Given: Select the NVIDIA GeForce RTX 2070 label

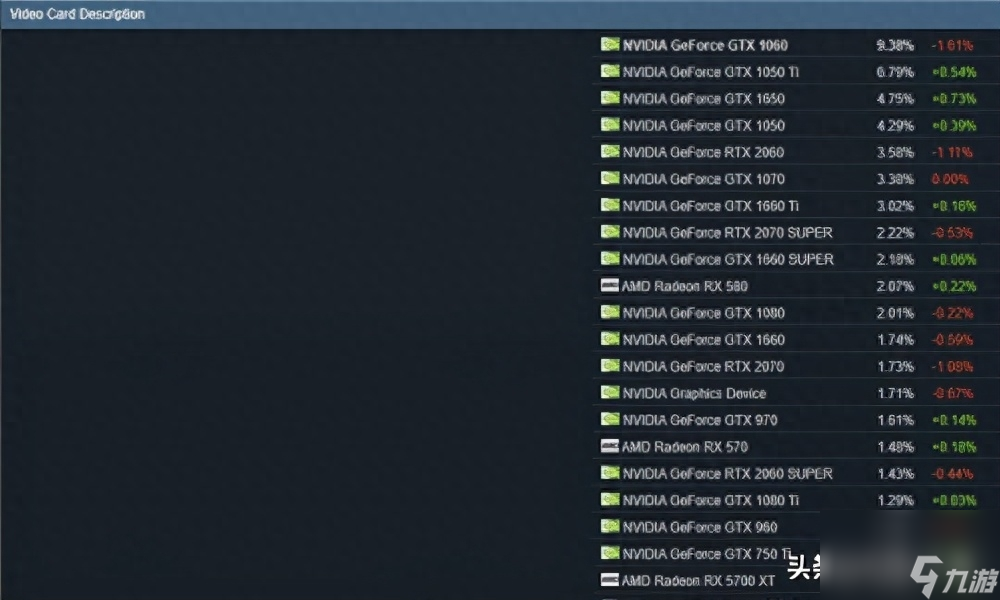Looking at the screenshot, I should [x=703, y=367].
